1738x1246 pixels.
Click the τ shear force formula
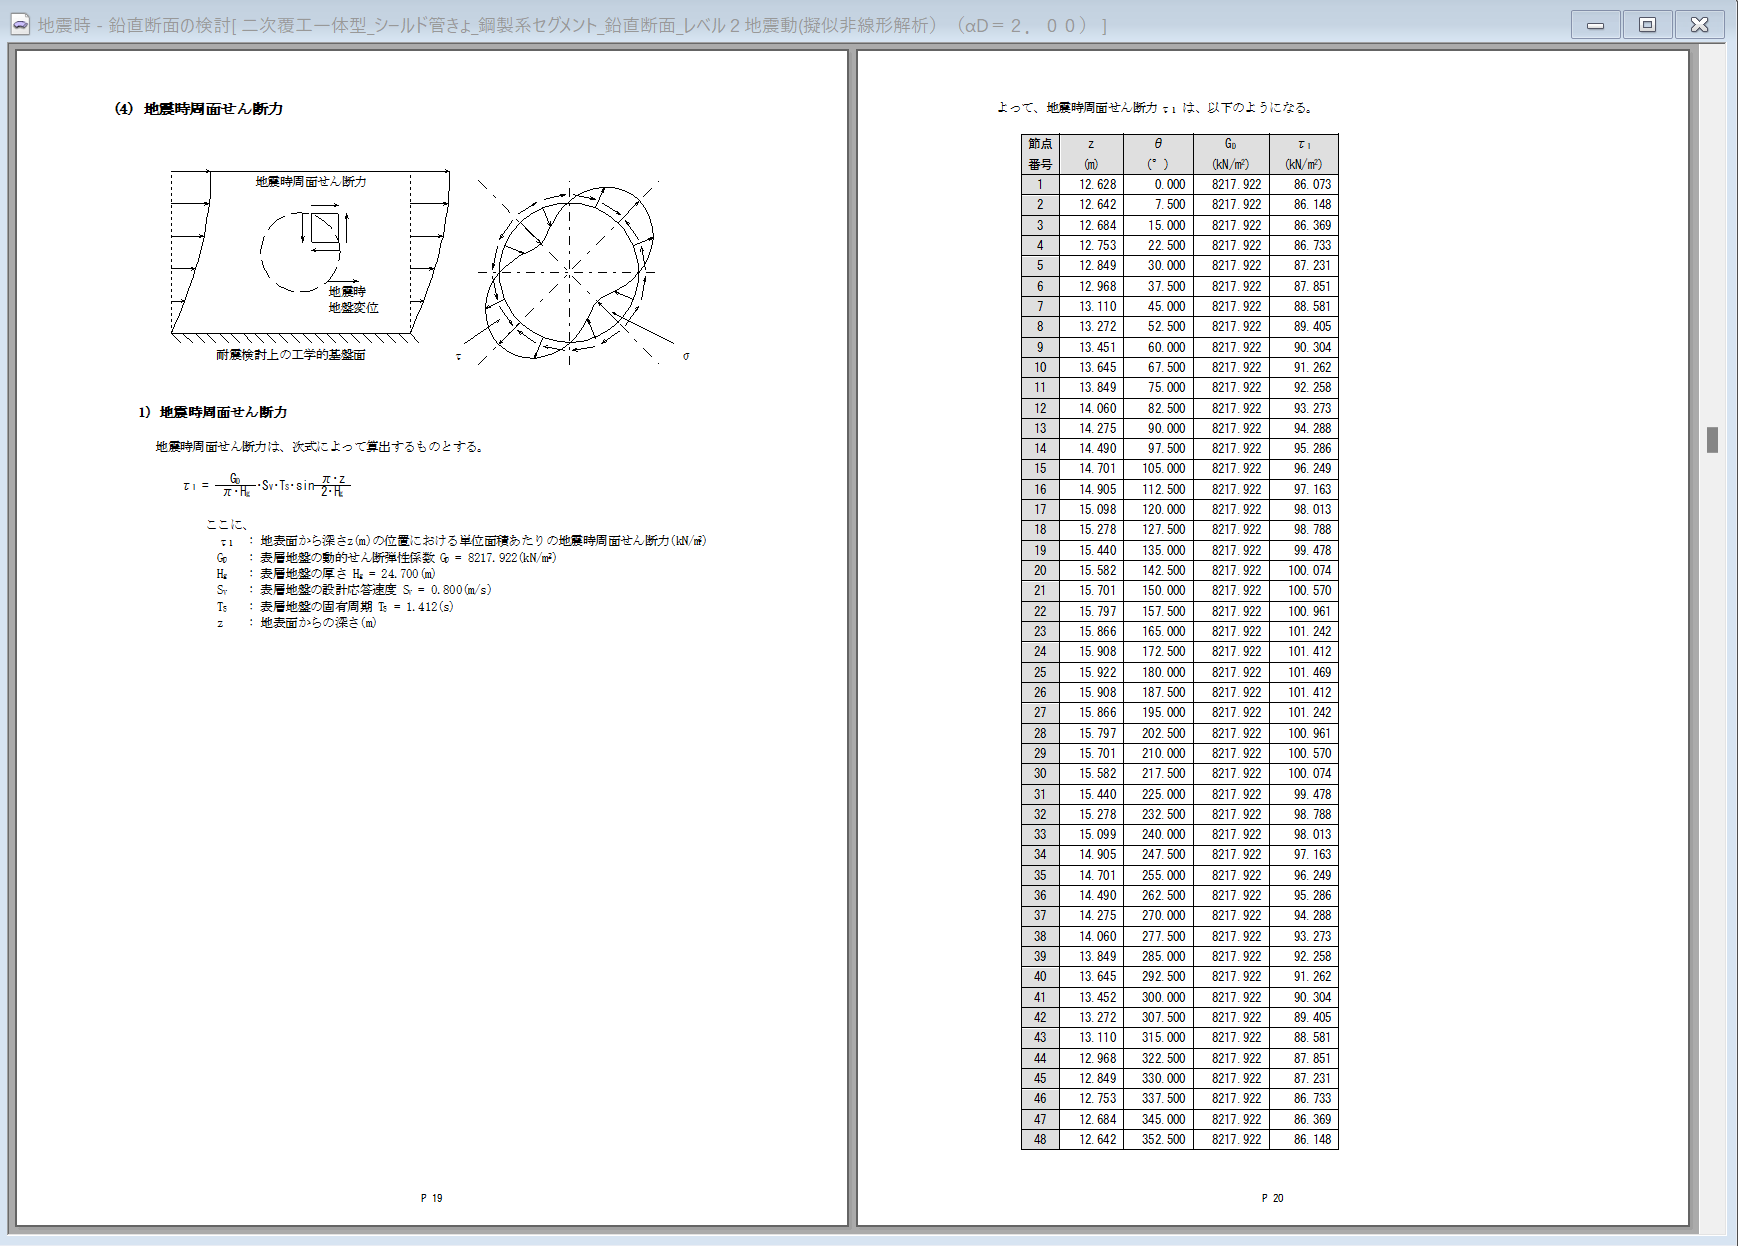tap(267, 485)
